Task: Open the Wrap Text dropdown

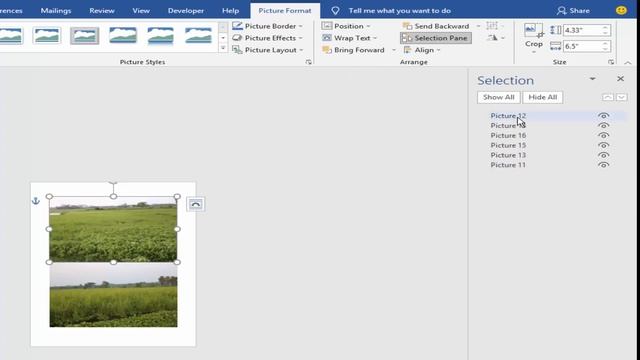Action: (349, 38)
